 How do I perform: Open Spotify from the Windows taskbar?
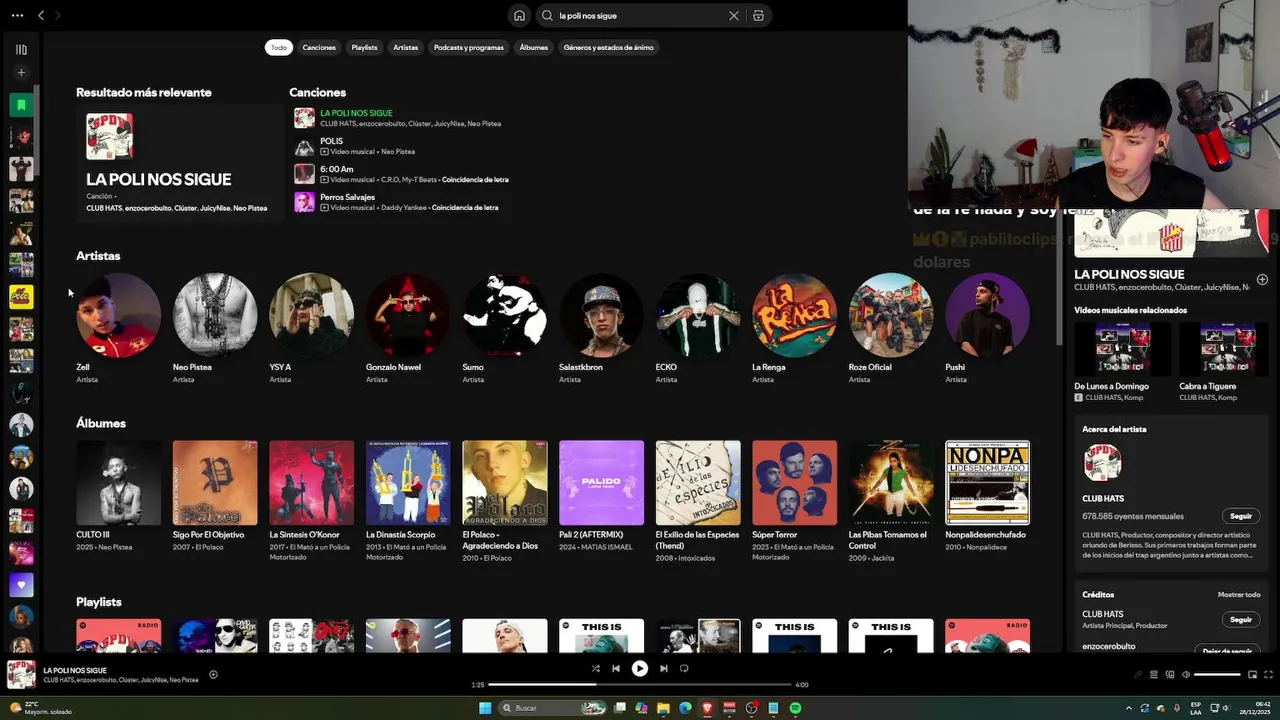tap(795, 708)
